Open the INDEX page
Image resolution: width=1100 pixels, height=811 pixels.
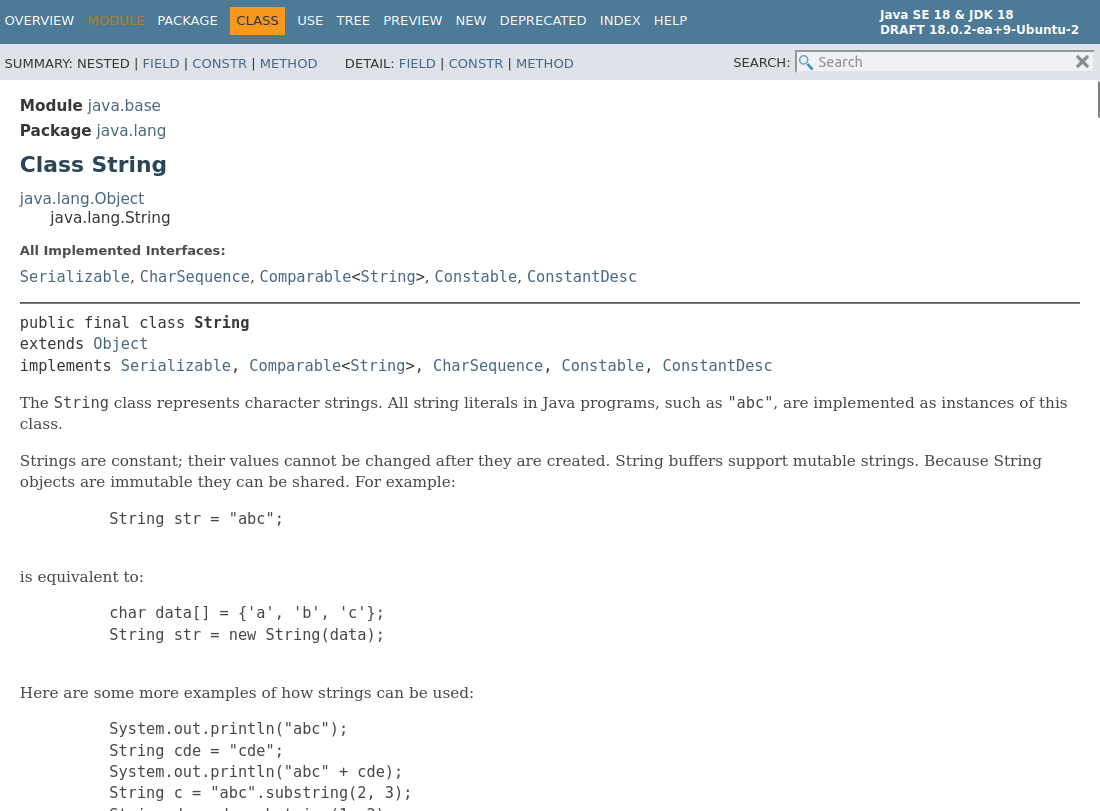click(x=620, y=20)
